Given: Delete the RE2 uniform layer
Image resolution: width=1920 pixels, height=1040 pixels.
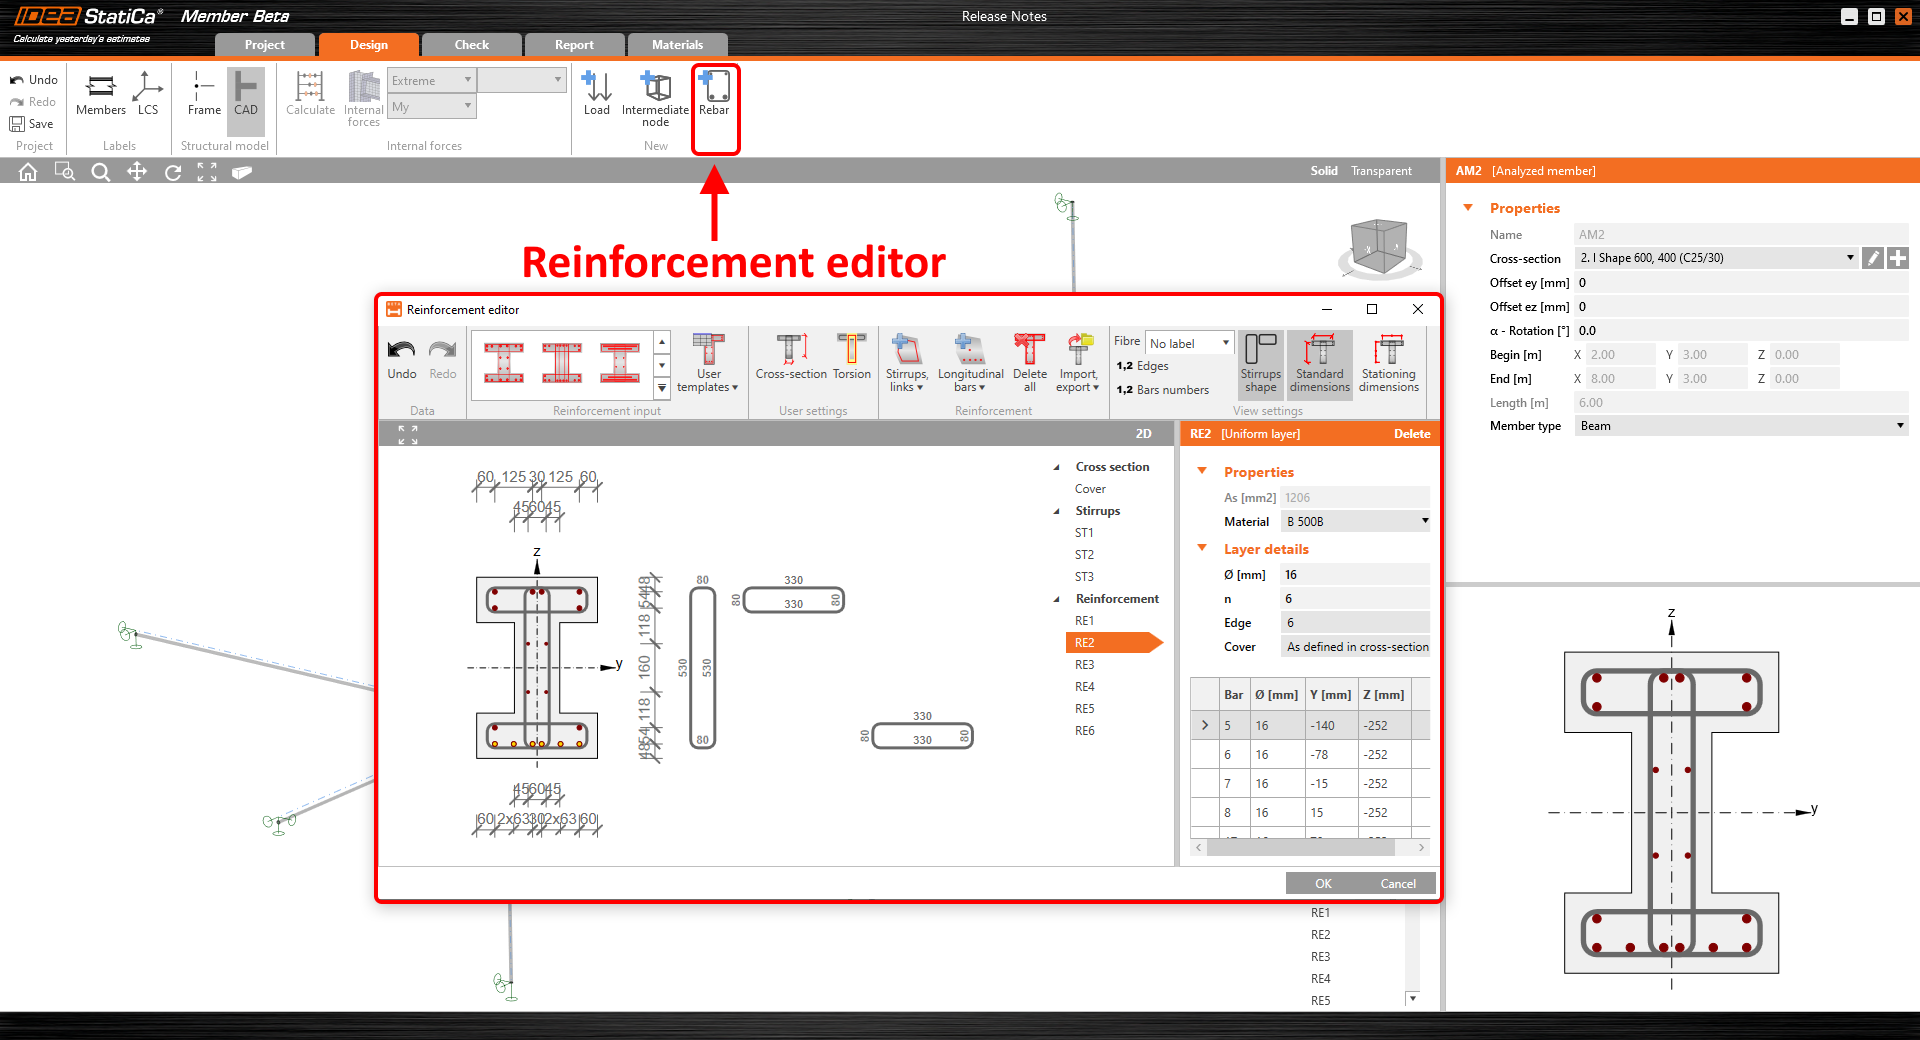Looking at the screenshot, I should coord(1411,434).
